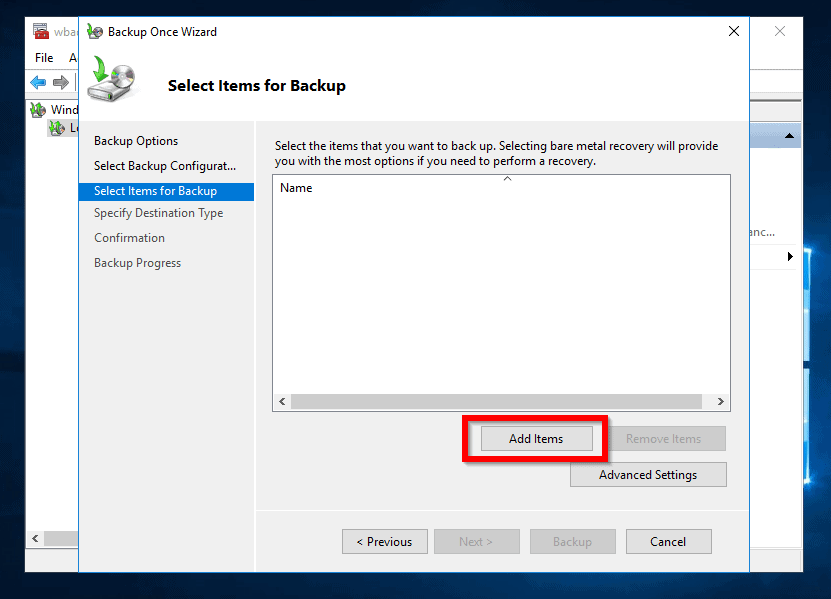Select the Specify Destination Type step
831x599 pixels.
click(x=158, y=213)
